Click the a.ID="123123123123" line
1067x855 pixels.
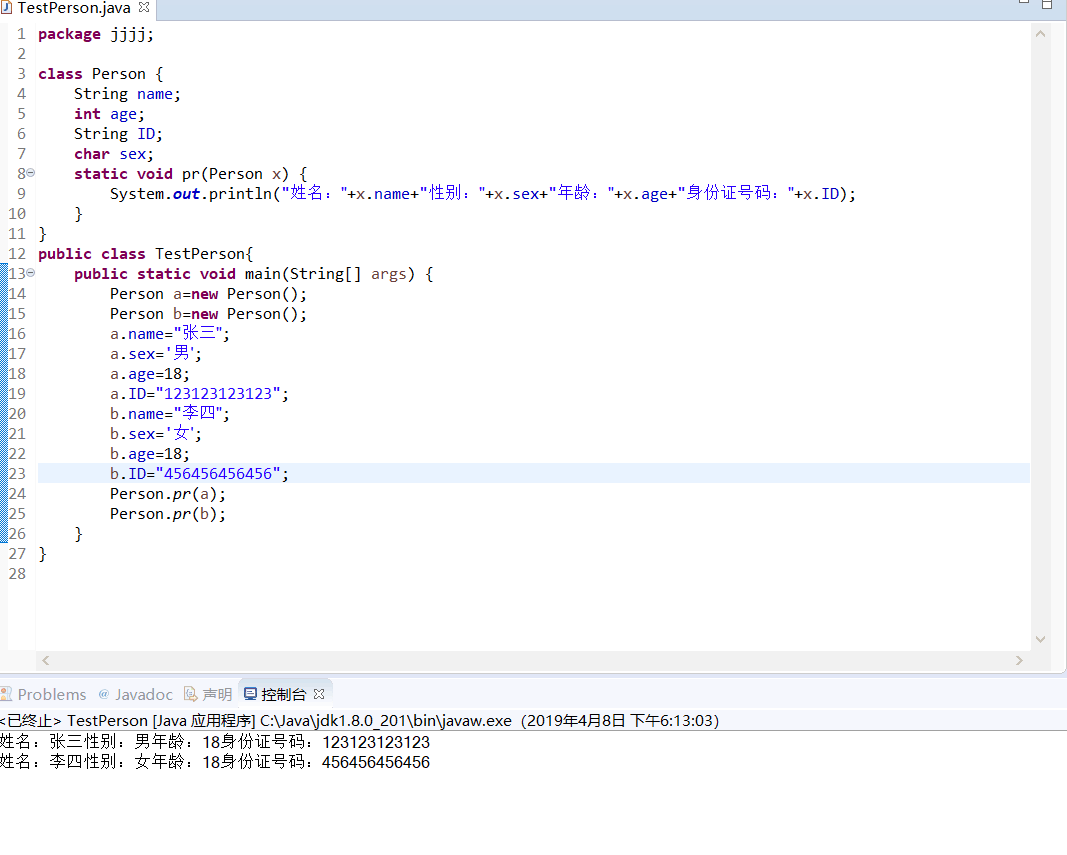(199, 394)
